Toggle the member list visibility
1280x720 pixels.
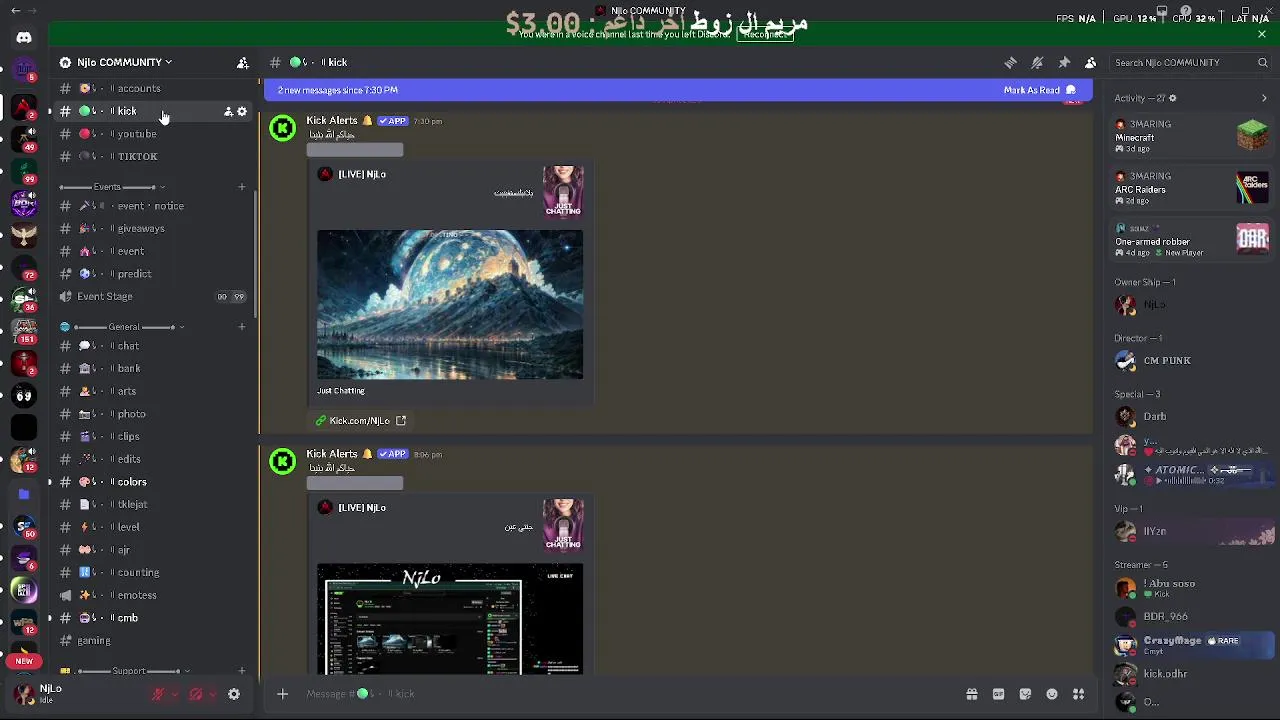pyautogui.click(x=1091, y=62)
